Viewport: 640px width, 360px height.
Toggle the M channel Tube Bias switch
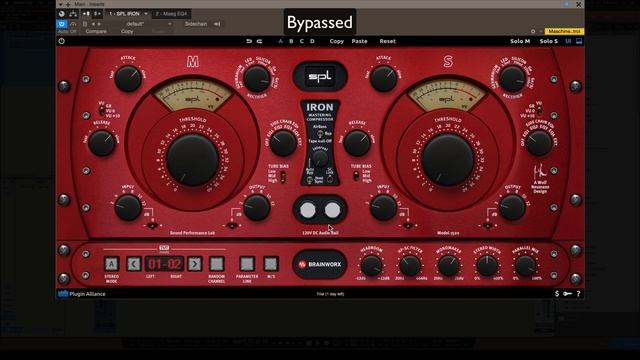coord(283,177)
